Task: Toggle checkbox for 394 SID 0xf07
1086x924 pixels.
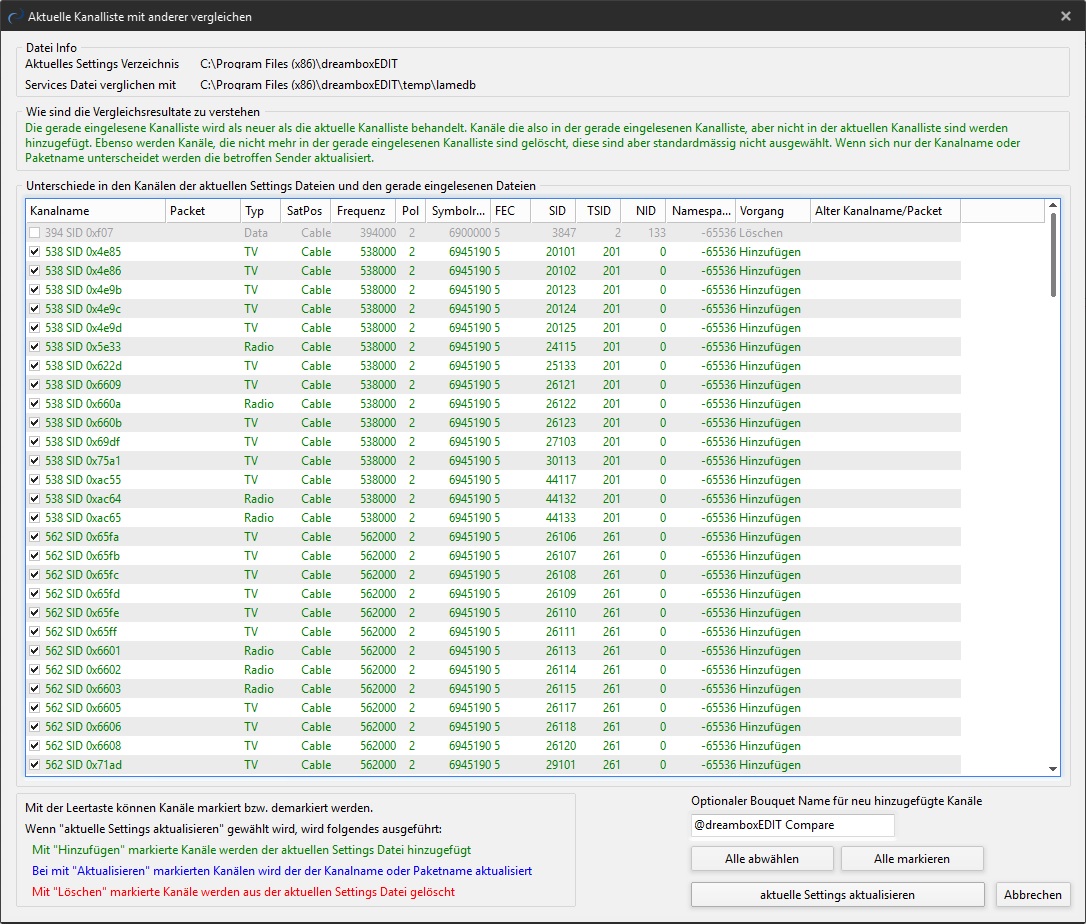Action: pyautogui.click(x=35, y=233)
